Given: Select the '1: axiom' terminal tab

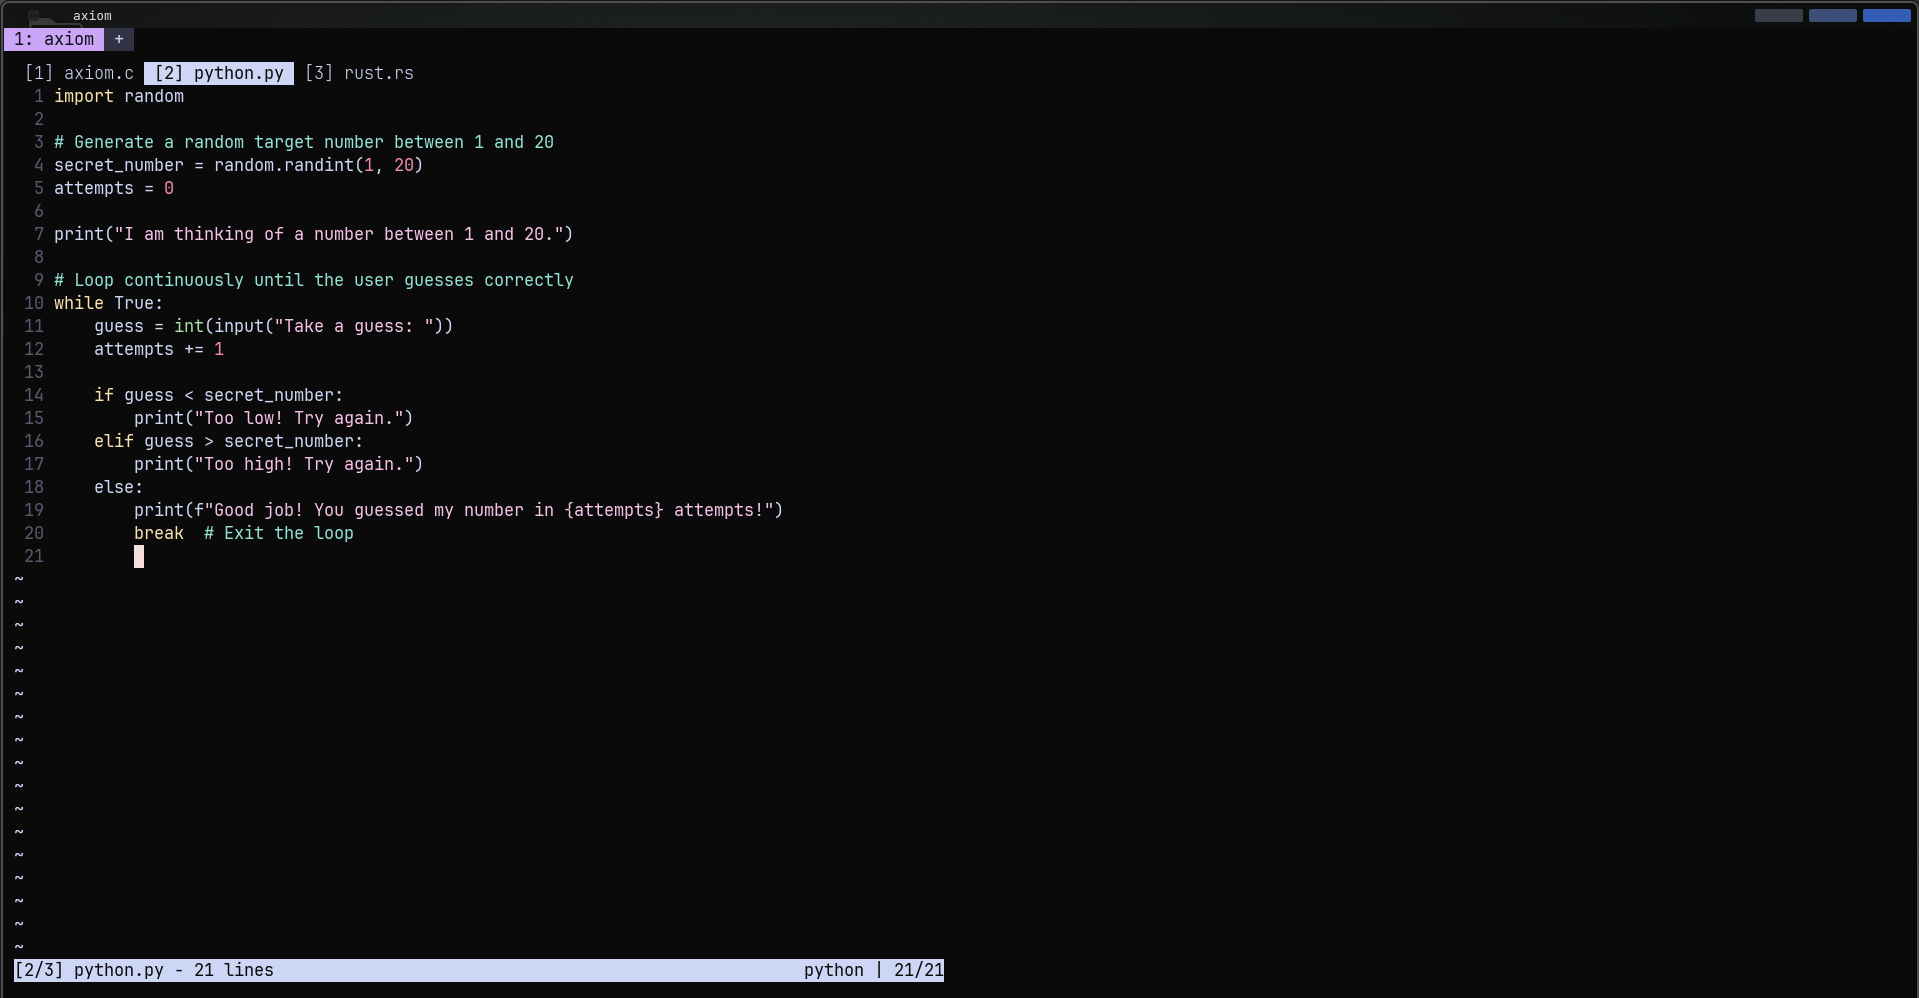Looking at the screenshot, I should 54,39.
